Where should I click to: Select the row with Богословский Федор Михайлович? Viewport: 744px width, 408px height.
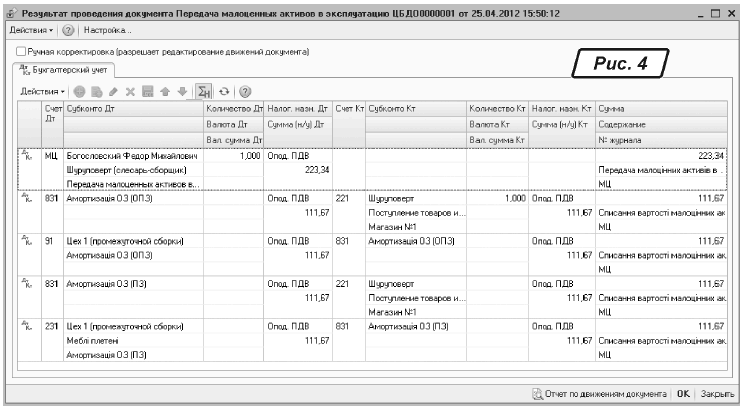(133, 156)
